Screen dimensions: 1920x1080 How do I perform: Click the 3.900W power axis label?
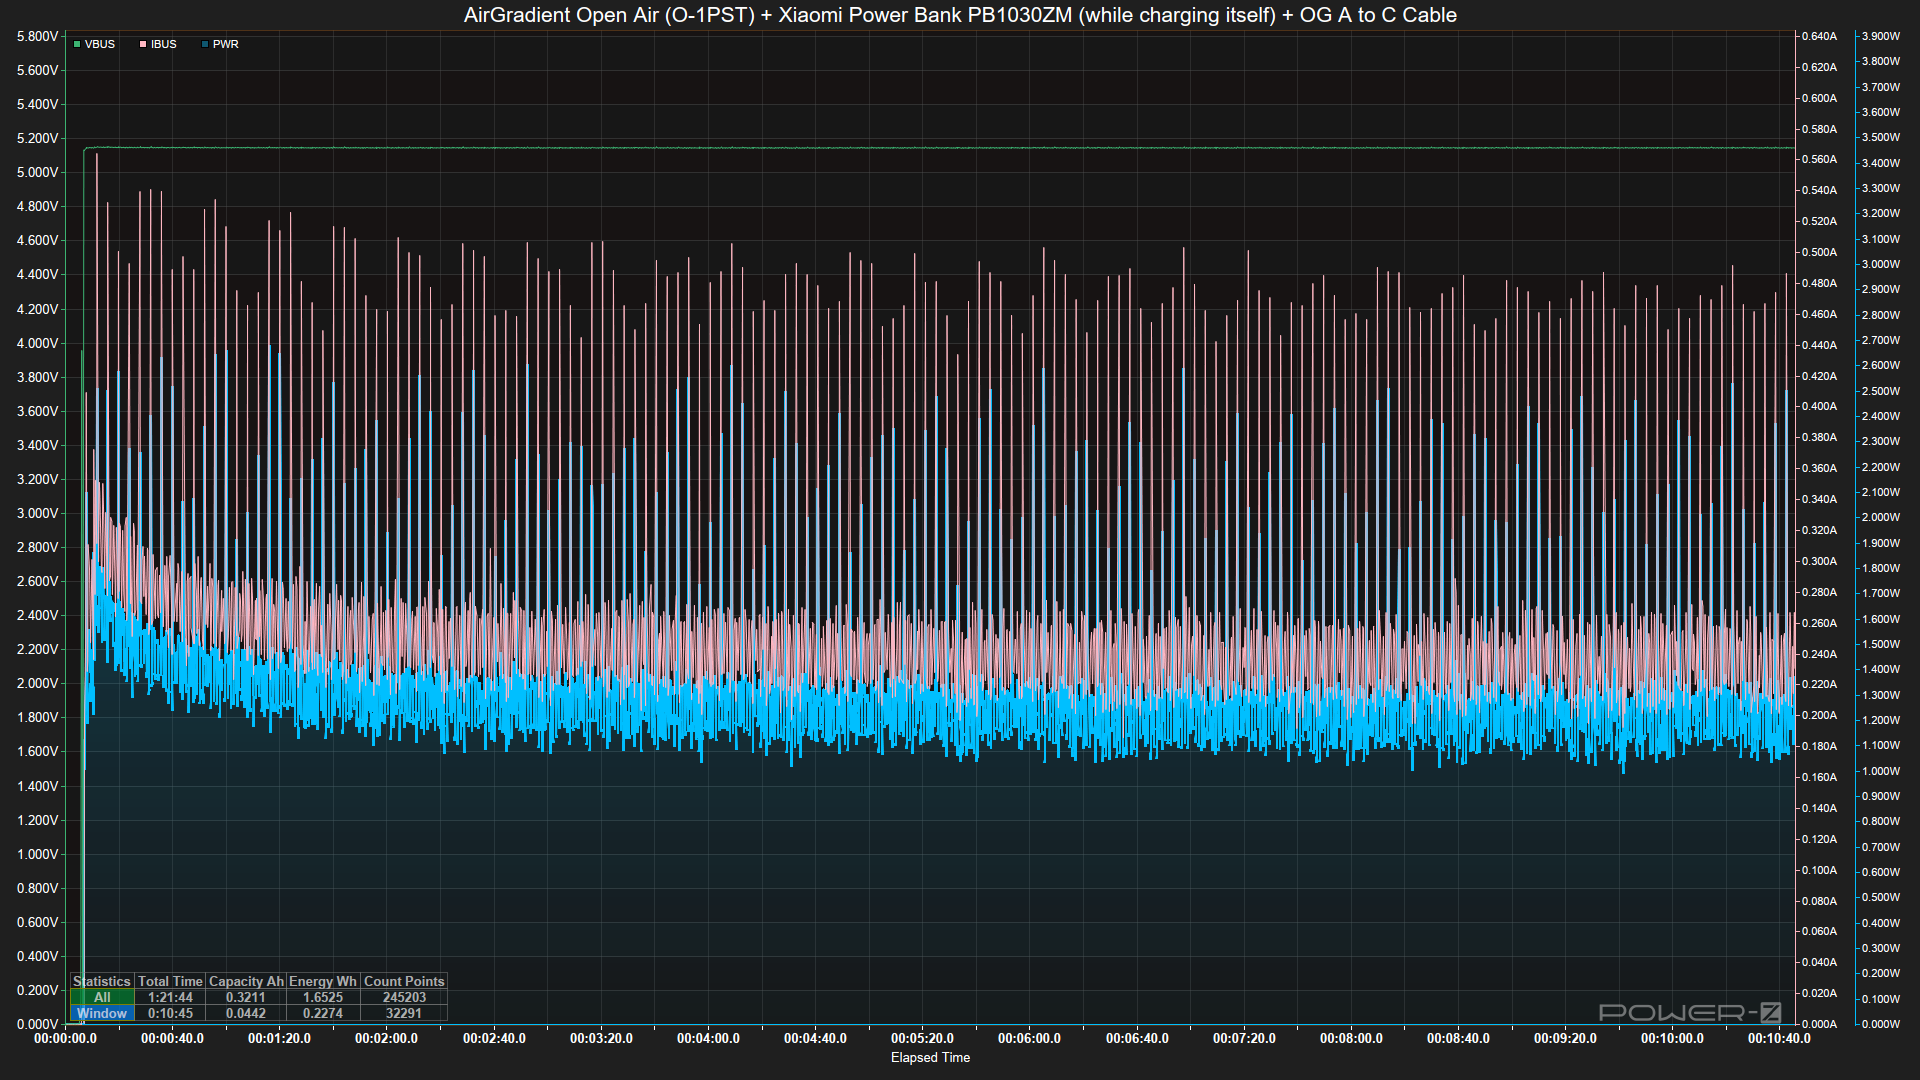point(1880,36)
